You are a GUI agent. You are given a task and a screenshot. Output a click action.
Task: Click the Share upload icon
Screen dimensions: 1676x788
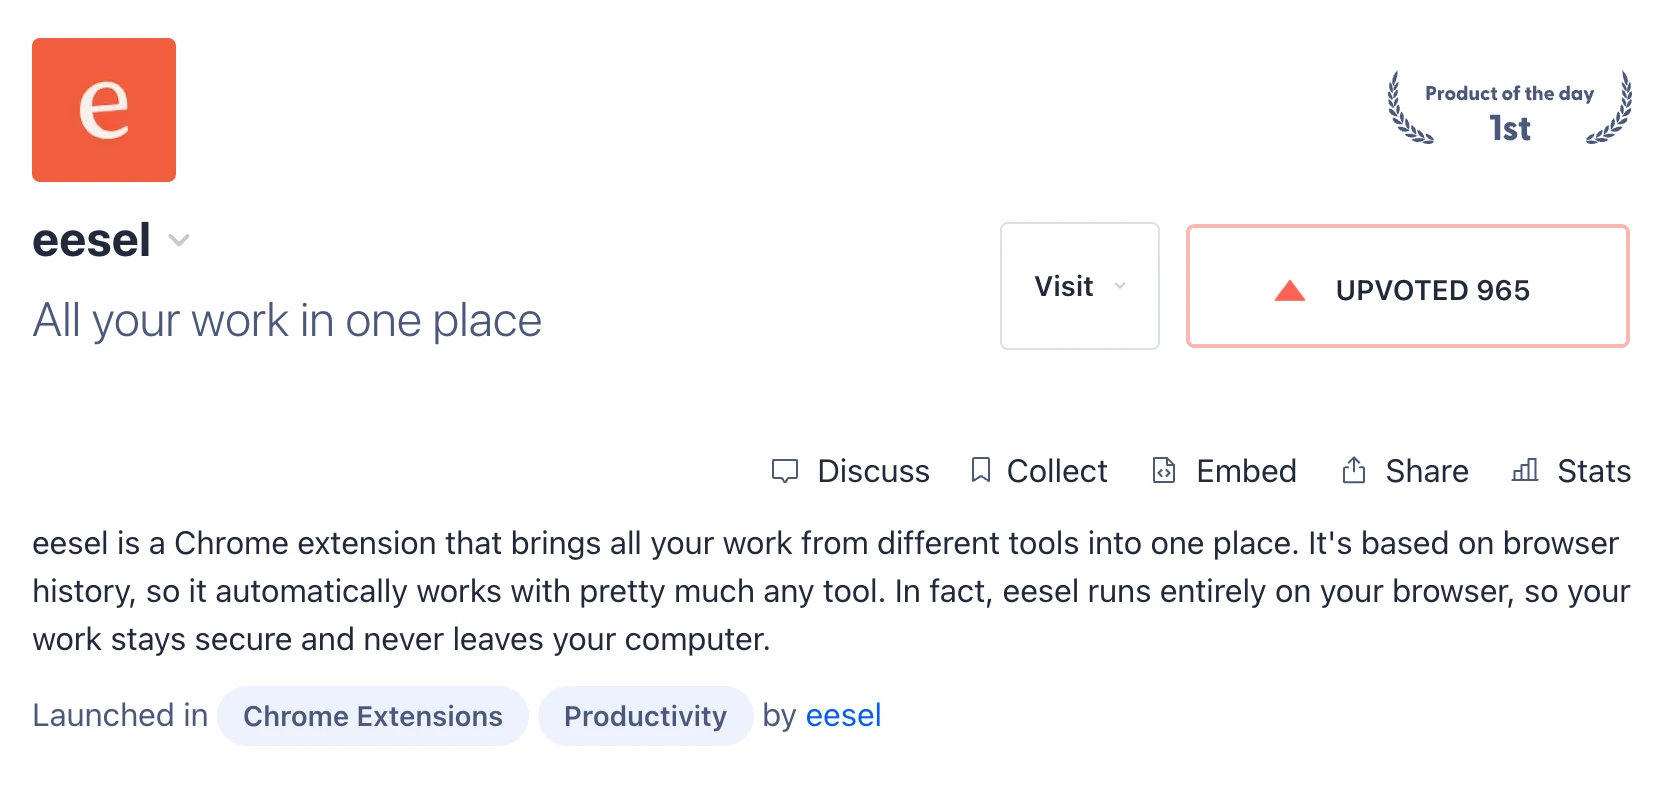(1354, 470)
